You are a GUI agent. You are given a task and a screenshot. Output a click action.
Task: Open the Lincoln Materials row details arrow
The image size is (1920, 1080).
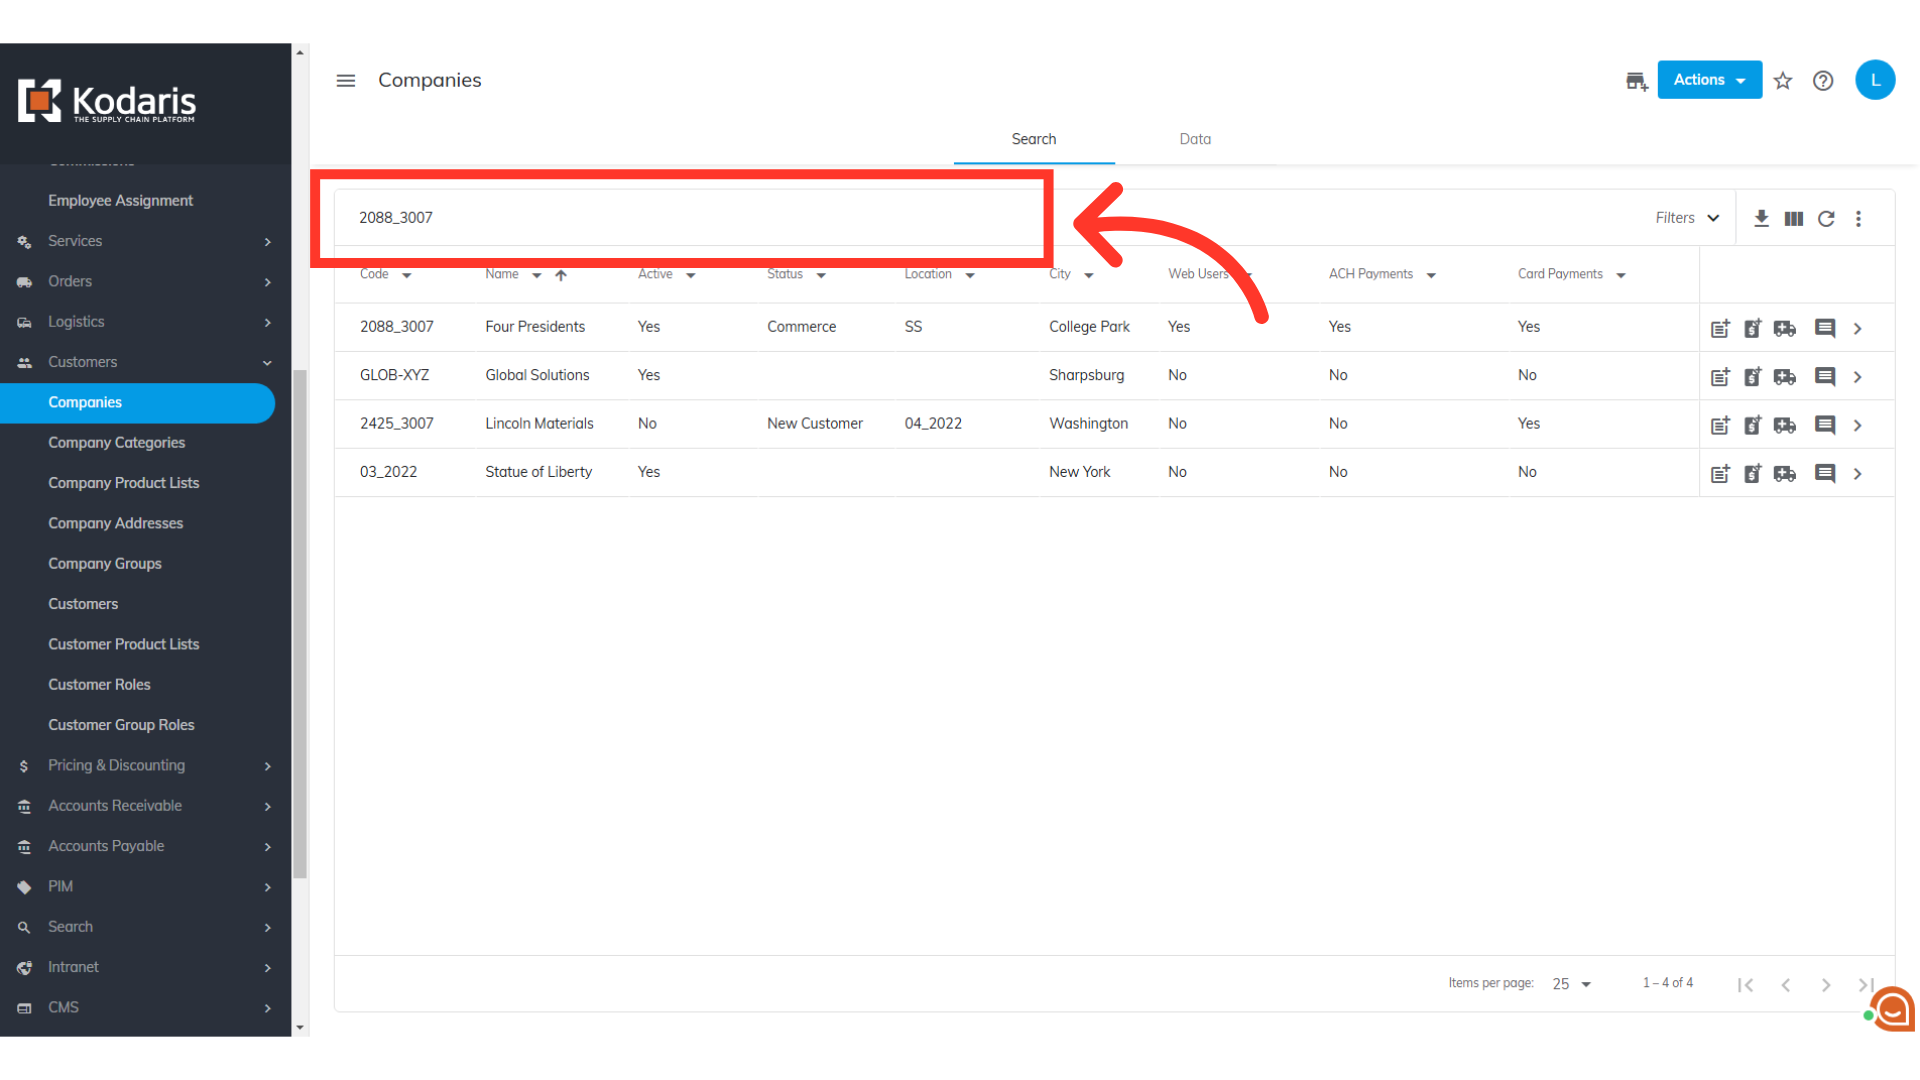point(1857,425)
